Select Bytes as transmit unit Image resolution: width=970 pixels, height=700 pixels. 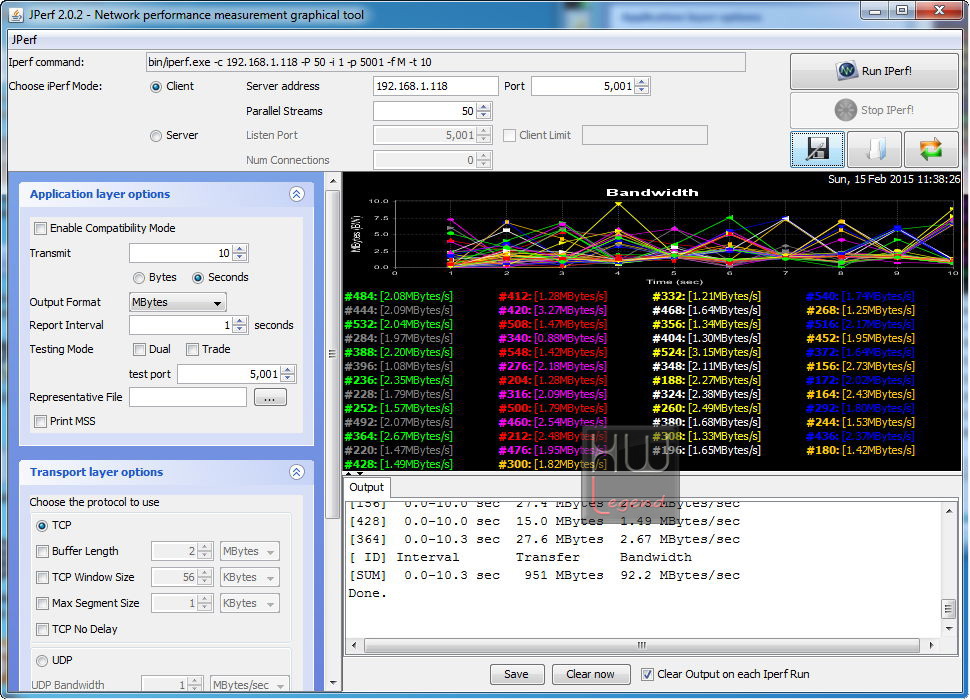click(139, 278)
